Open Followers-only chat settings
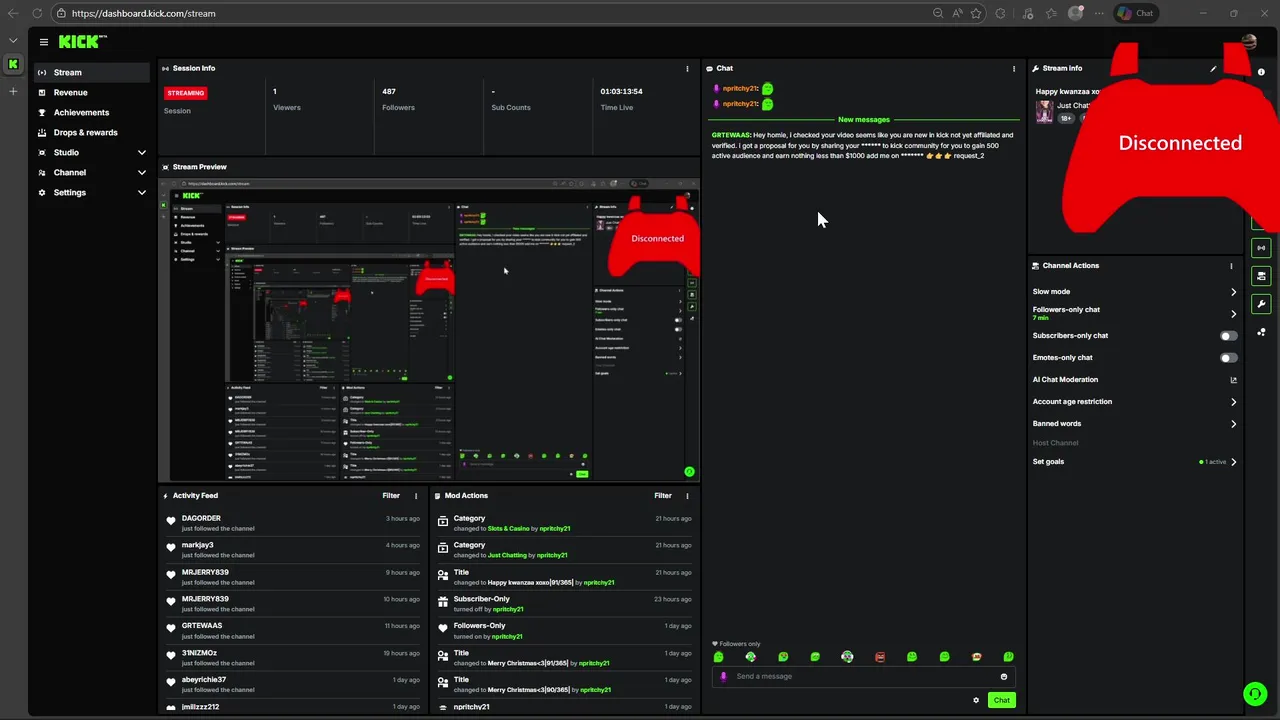1280x720 pixels. coord(1135,313)
